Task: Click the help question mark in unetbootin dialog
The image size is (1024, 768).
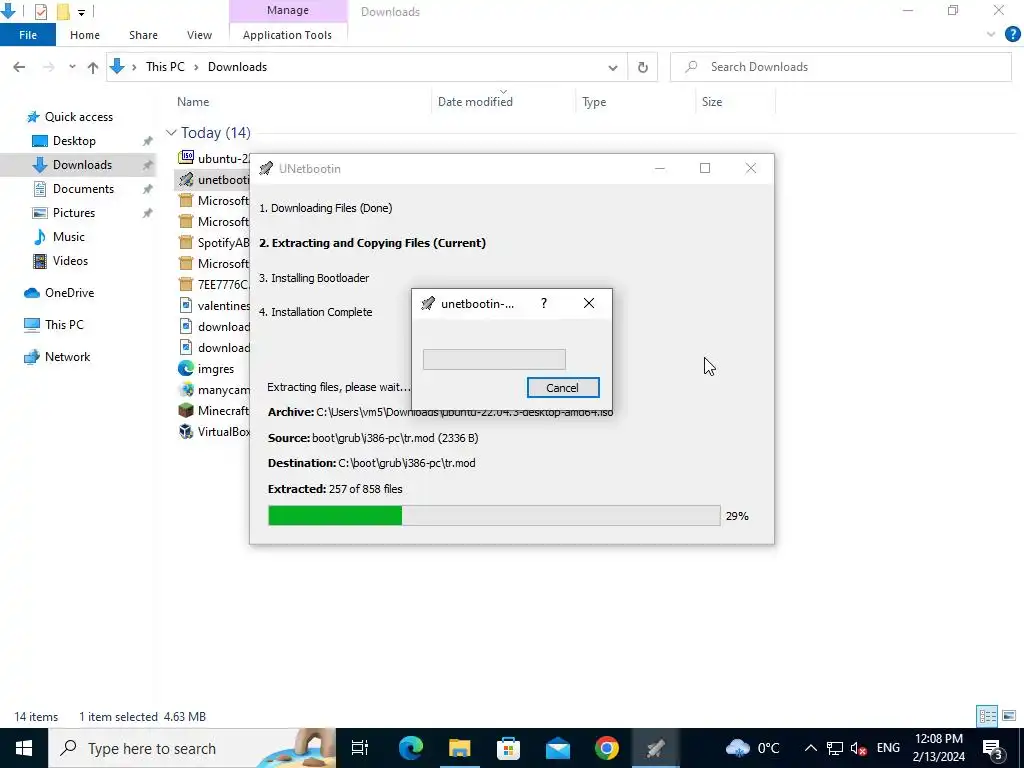Action: (x=543, y=304)
